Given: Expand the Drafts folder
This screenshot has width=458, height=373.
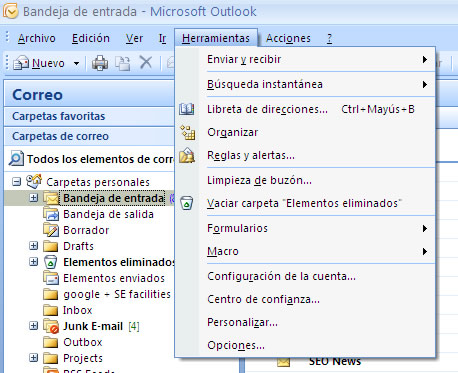Looking at the screenshot, I should click(33, 246).
